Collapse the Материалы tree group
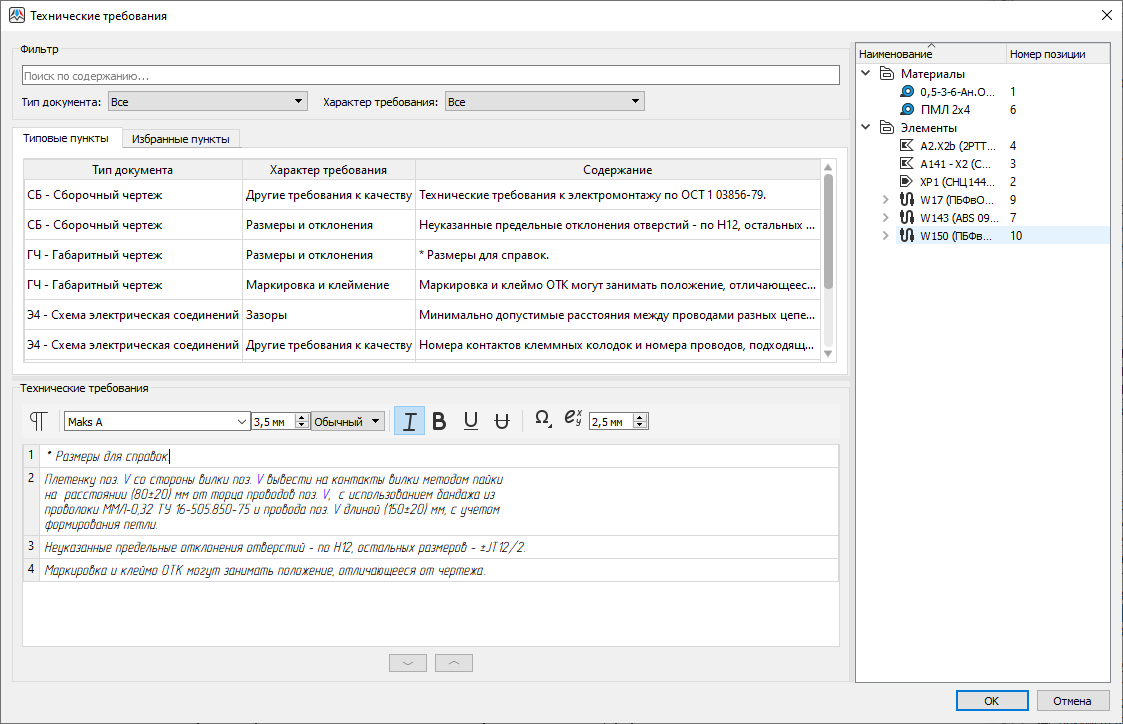The image size is (1123, 724). coord(865,74)
